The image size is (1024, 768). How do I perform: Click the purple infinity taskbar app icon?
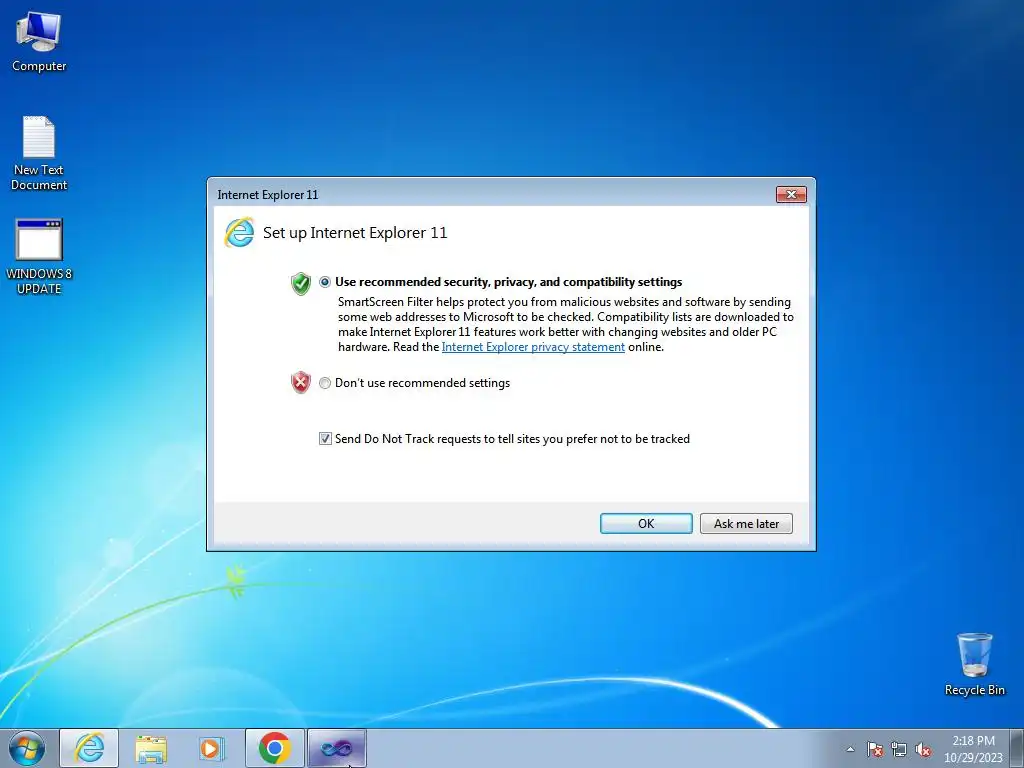(x=336, y=748)
